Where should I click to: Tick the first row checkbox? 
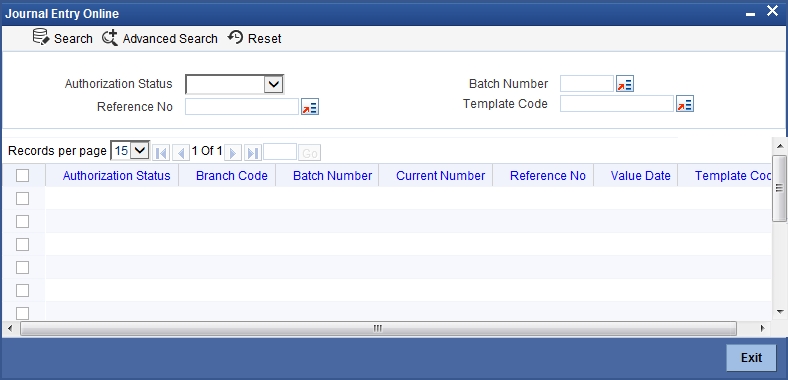[x=22, y=199]
